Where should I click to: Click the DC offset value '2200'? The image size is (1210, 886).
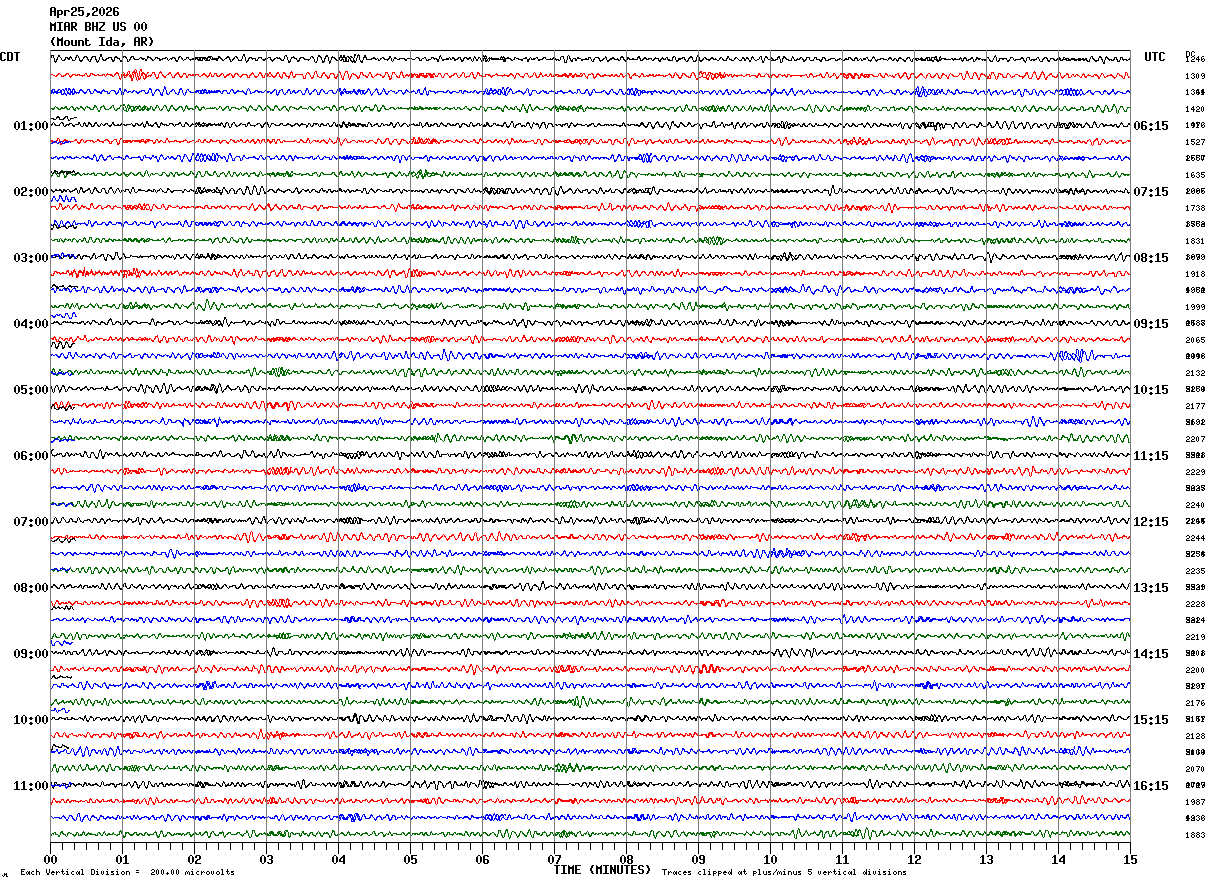click(x=1195, y=670)
